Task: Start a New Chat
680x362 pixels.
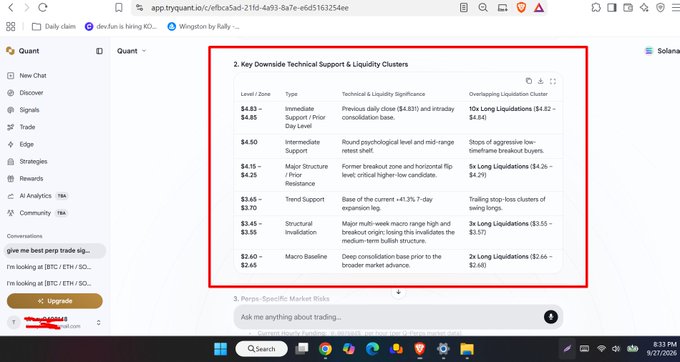Action: coord(27,75)
